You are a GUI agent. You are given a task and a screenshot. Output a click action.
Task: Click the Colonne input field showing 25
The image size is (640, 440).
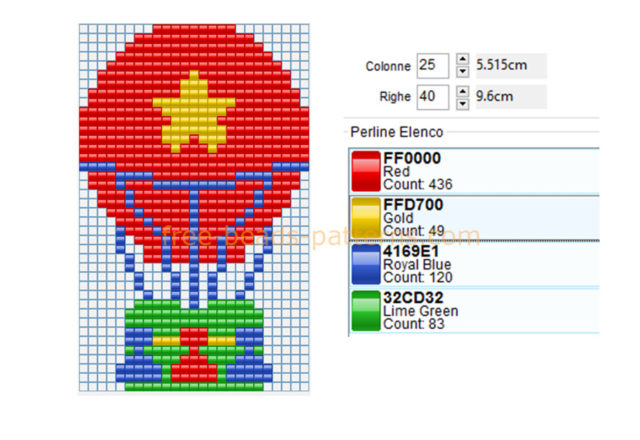point(433,65)
